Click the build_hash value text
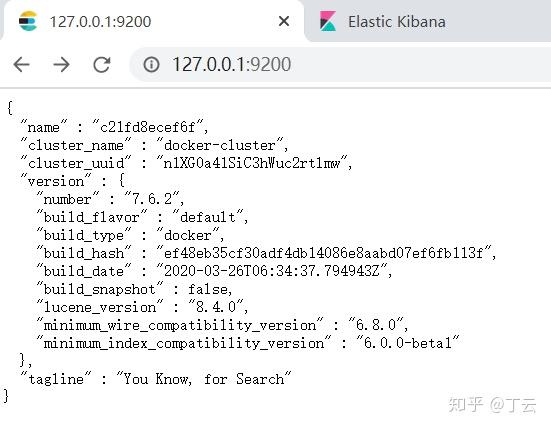551x428 pixels. coord(324,253)
